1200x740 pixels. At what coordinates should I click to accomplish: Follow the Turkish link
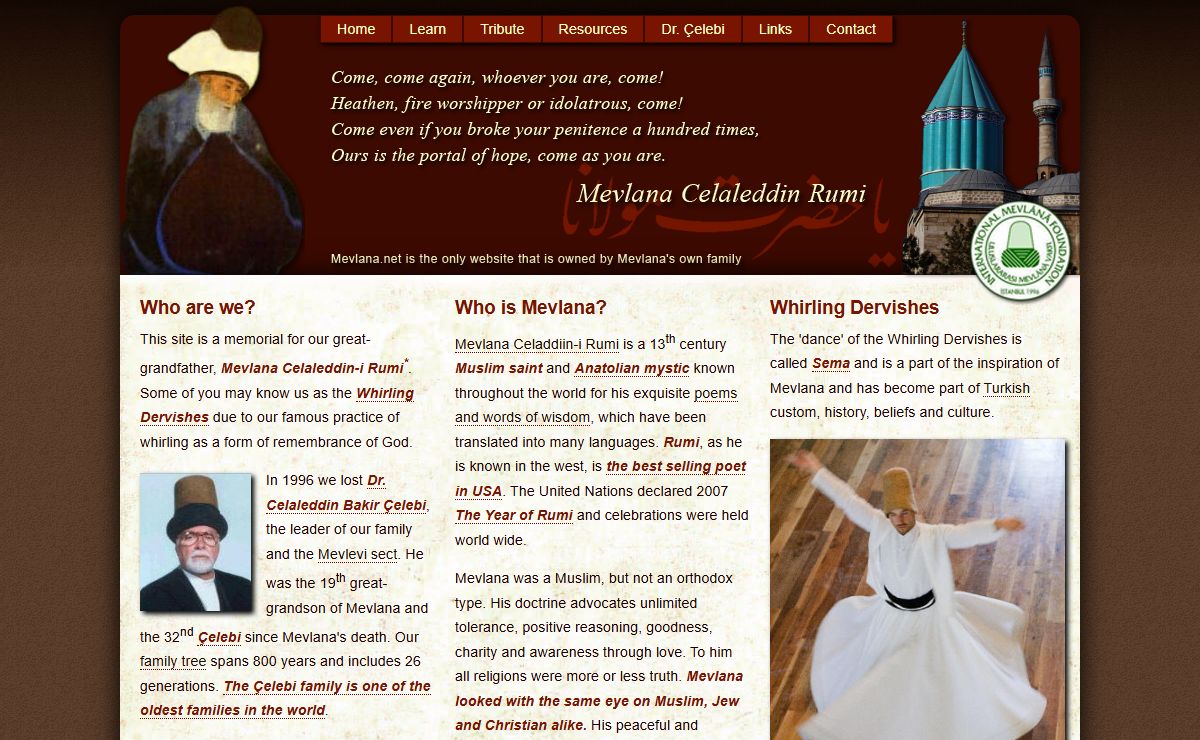click(1006, 388)
